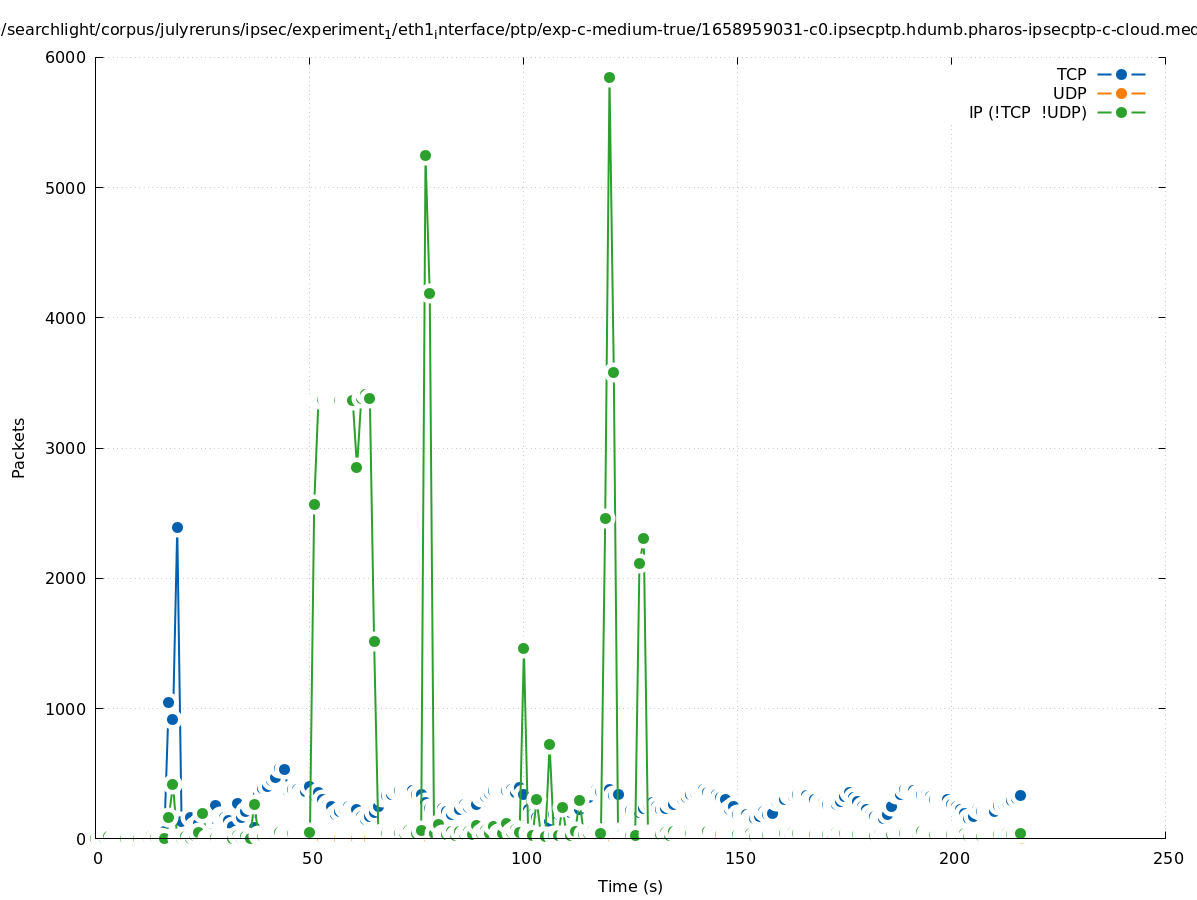
Task: Click the 250 x-axis tick label
Action: (1166, 858)
